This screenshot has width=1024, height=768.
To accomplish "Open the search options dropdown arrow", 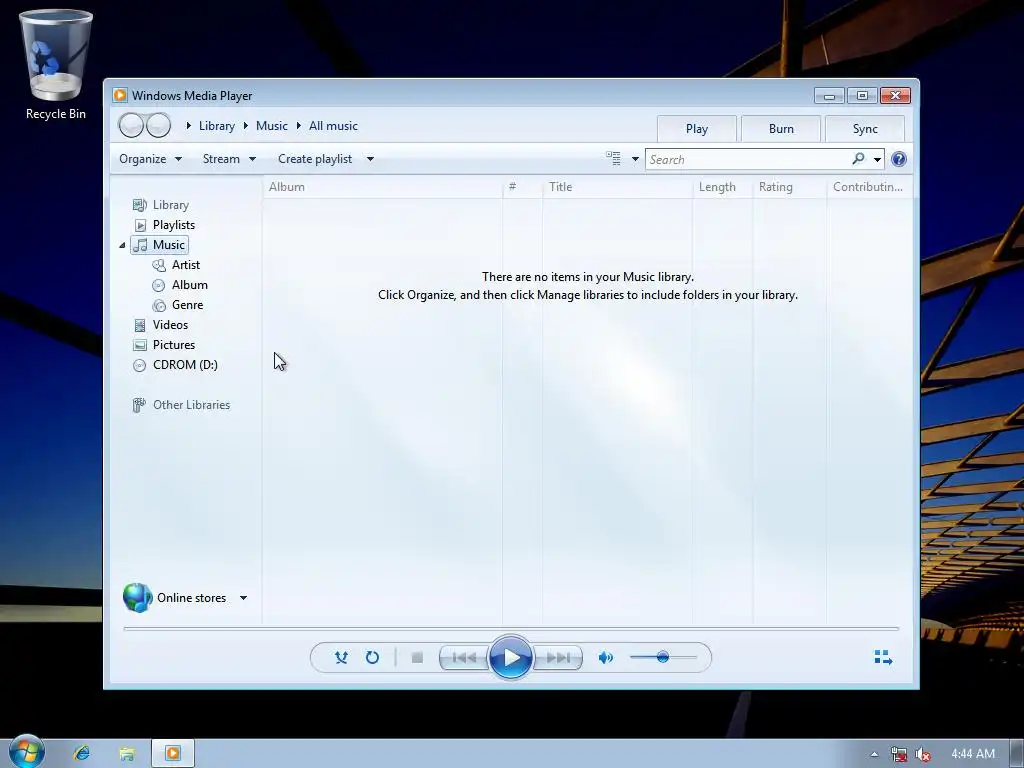I will point(877,159).
